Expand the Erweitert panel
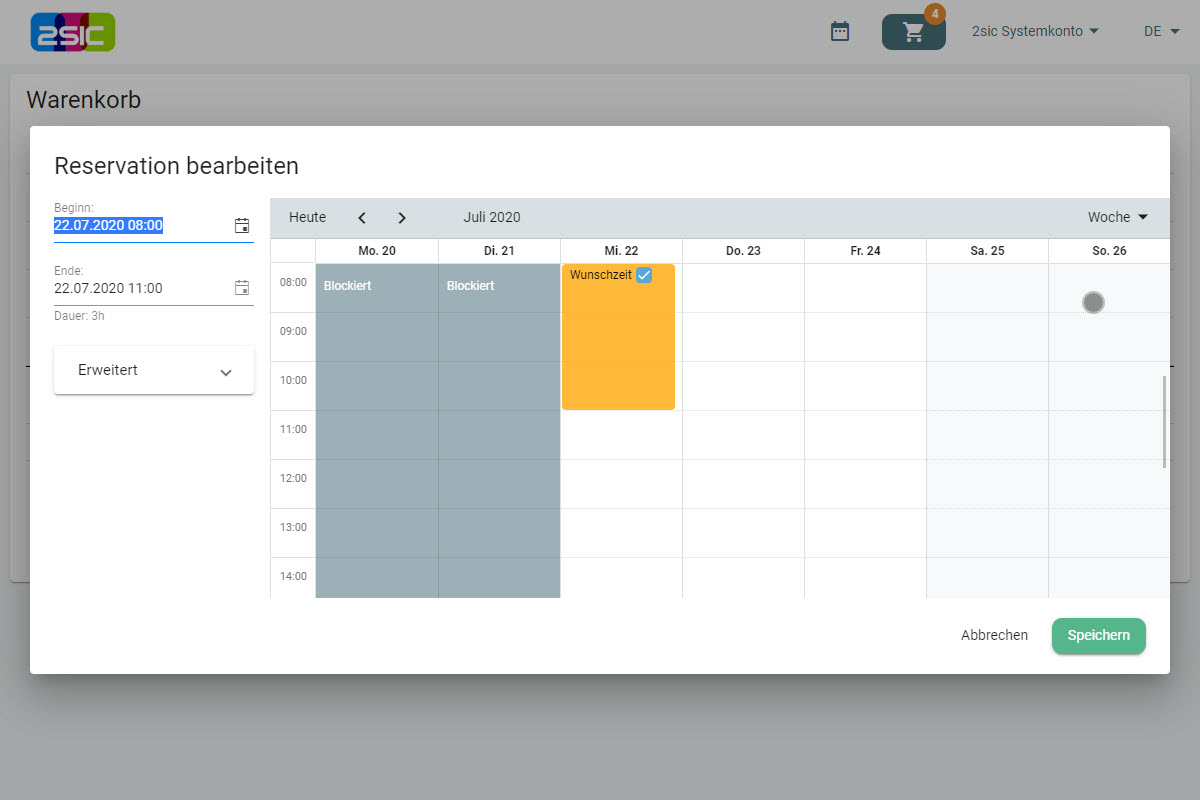This screenshot has width=1200, height=800. click(x=154, y=371)
